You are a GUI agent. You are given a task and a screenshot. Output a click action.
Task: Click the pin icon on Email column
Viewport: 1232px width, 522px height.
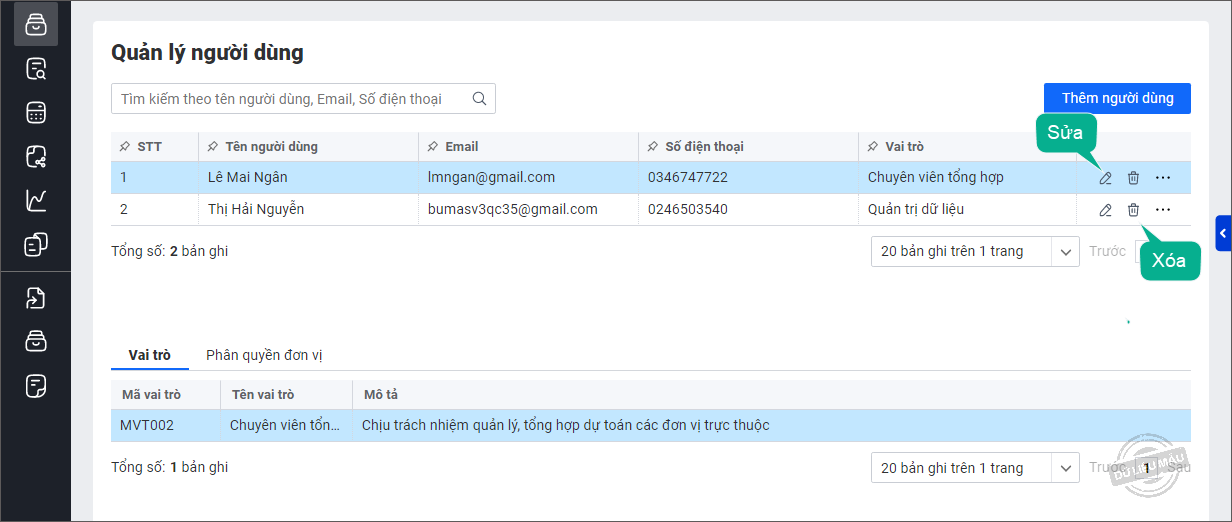click(432, 147)
